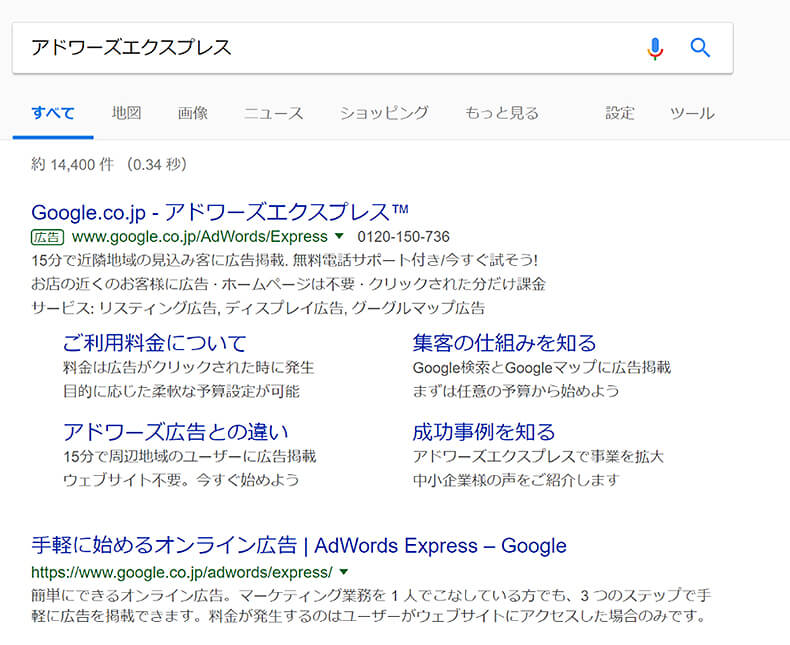The image size is (790, 645).
Task: Click text Google検索とGoogleマップに広告掲載
Action: (x=542, y=367)
